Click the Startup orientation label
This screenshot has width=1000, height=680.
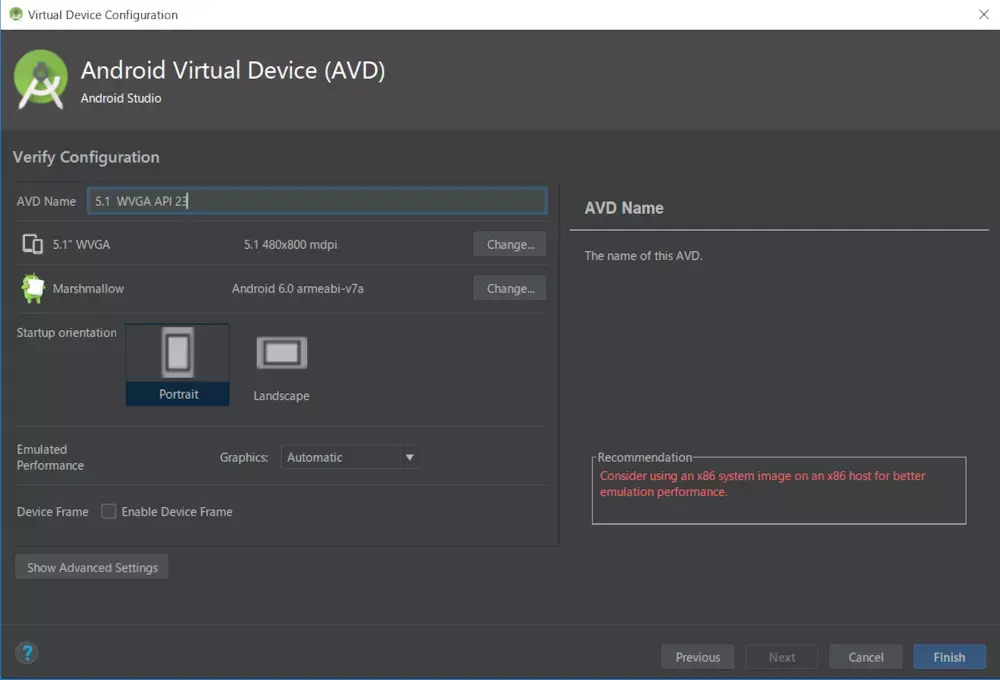(66, 332)
